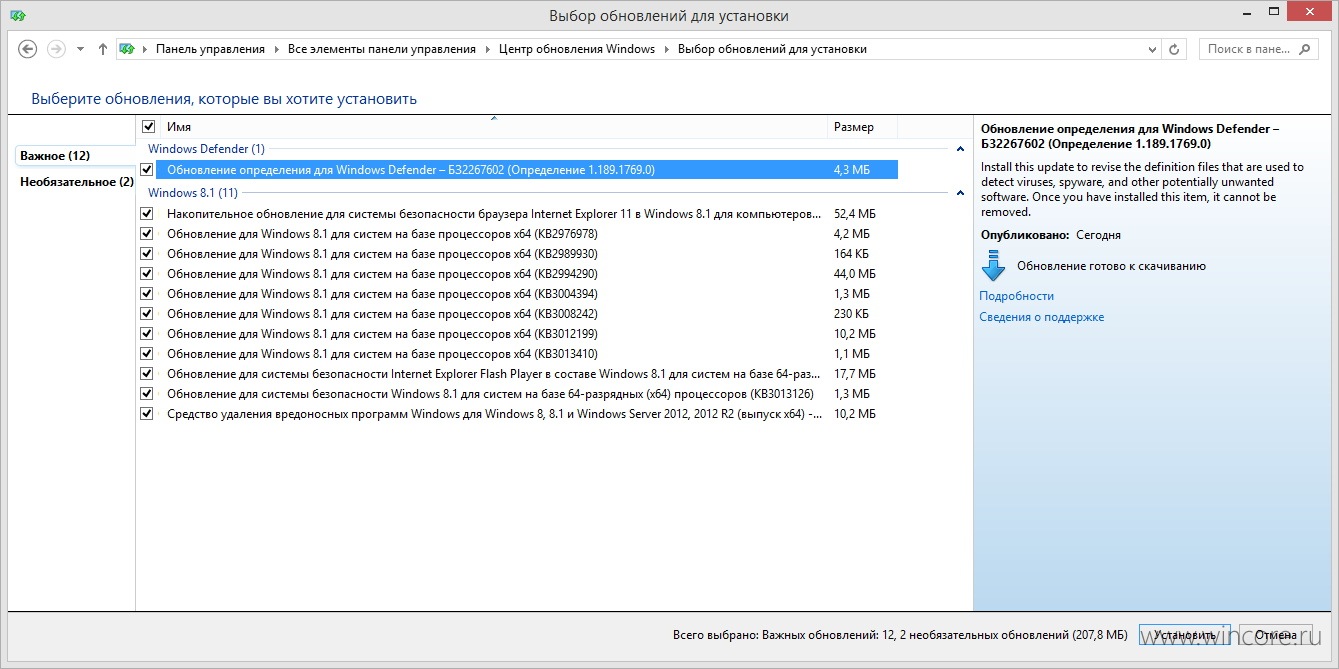Uncheck update KB2994290
The width and height of the screenshot is (1339, 669).
(x=147, y=274)
